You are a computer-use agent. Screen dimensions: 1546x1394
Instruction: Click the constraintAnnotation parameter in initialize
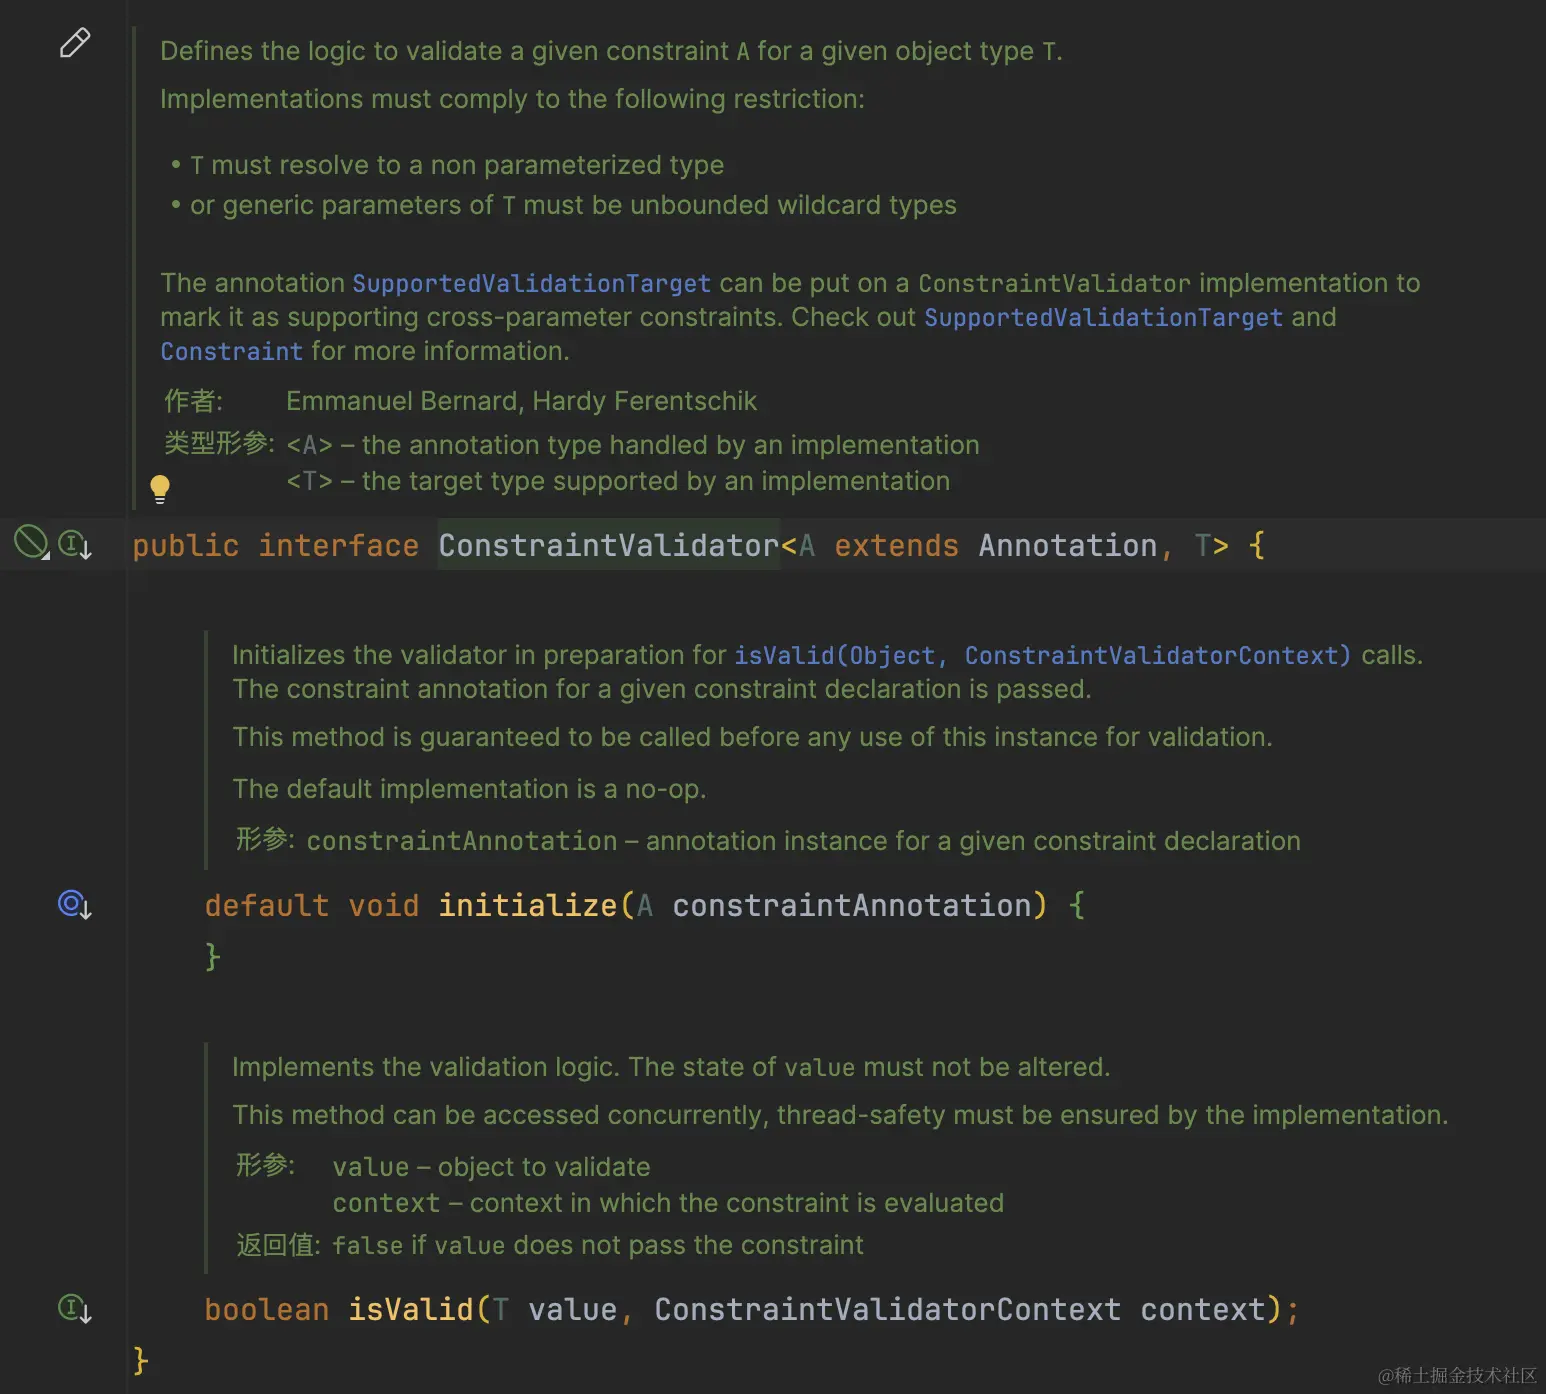tap(852, 906)
